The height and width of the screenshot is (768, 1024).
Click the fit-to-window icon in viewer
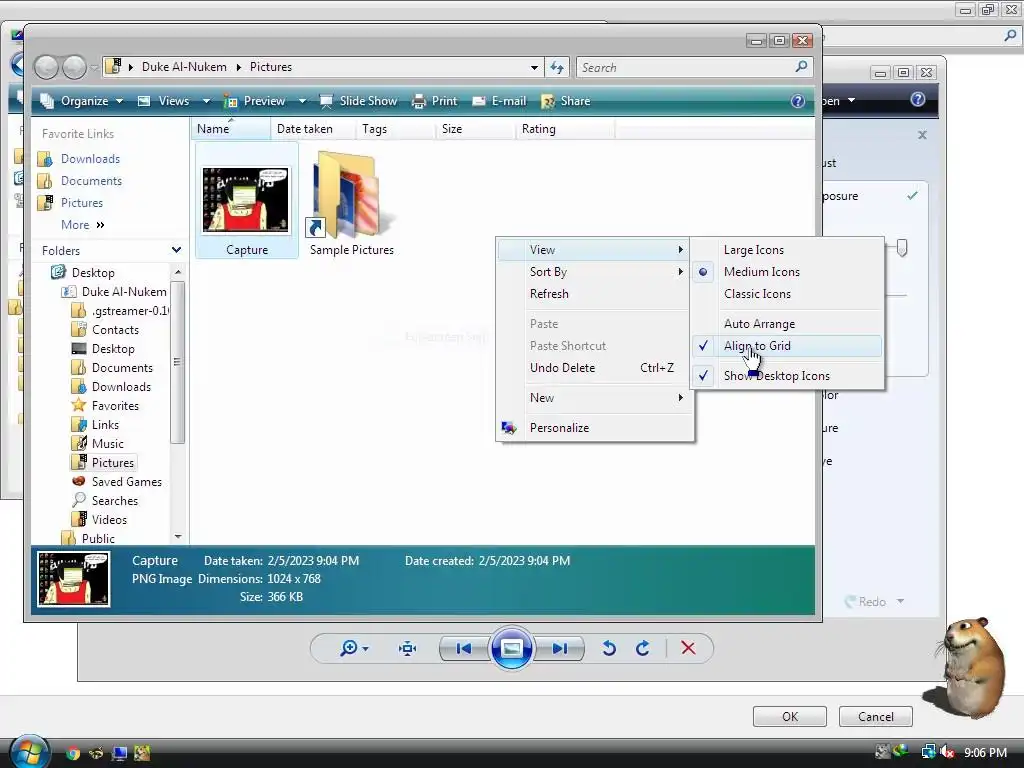point(408,648)
